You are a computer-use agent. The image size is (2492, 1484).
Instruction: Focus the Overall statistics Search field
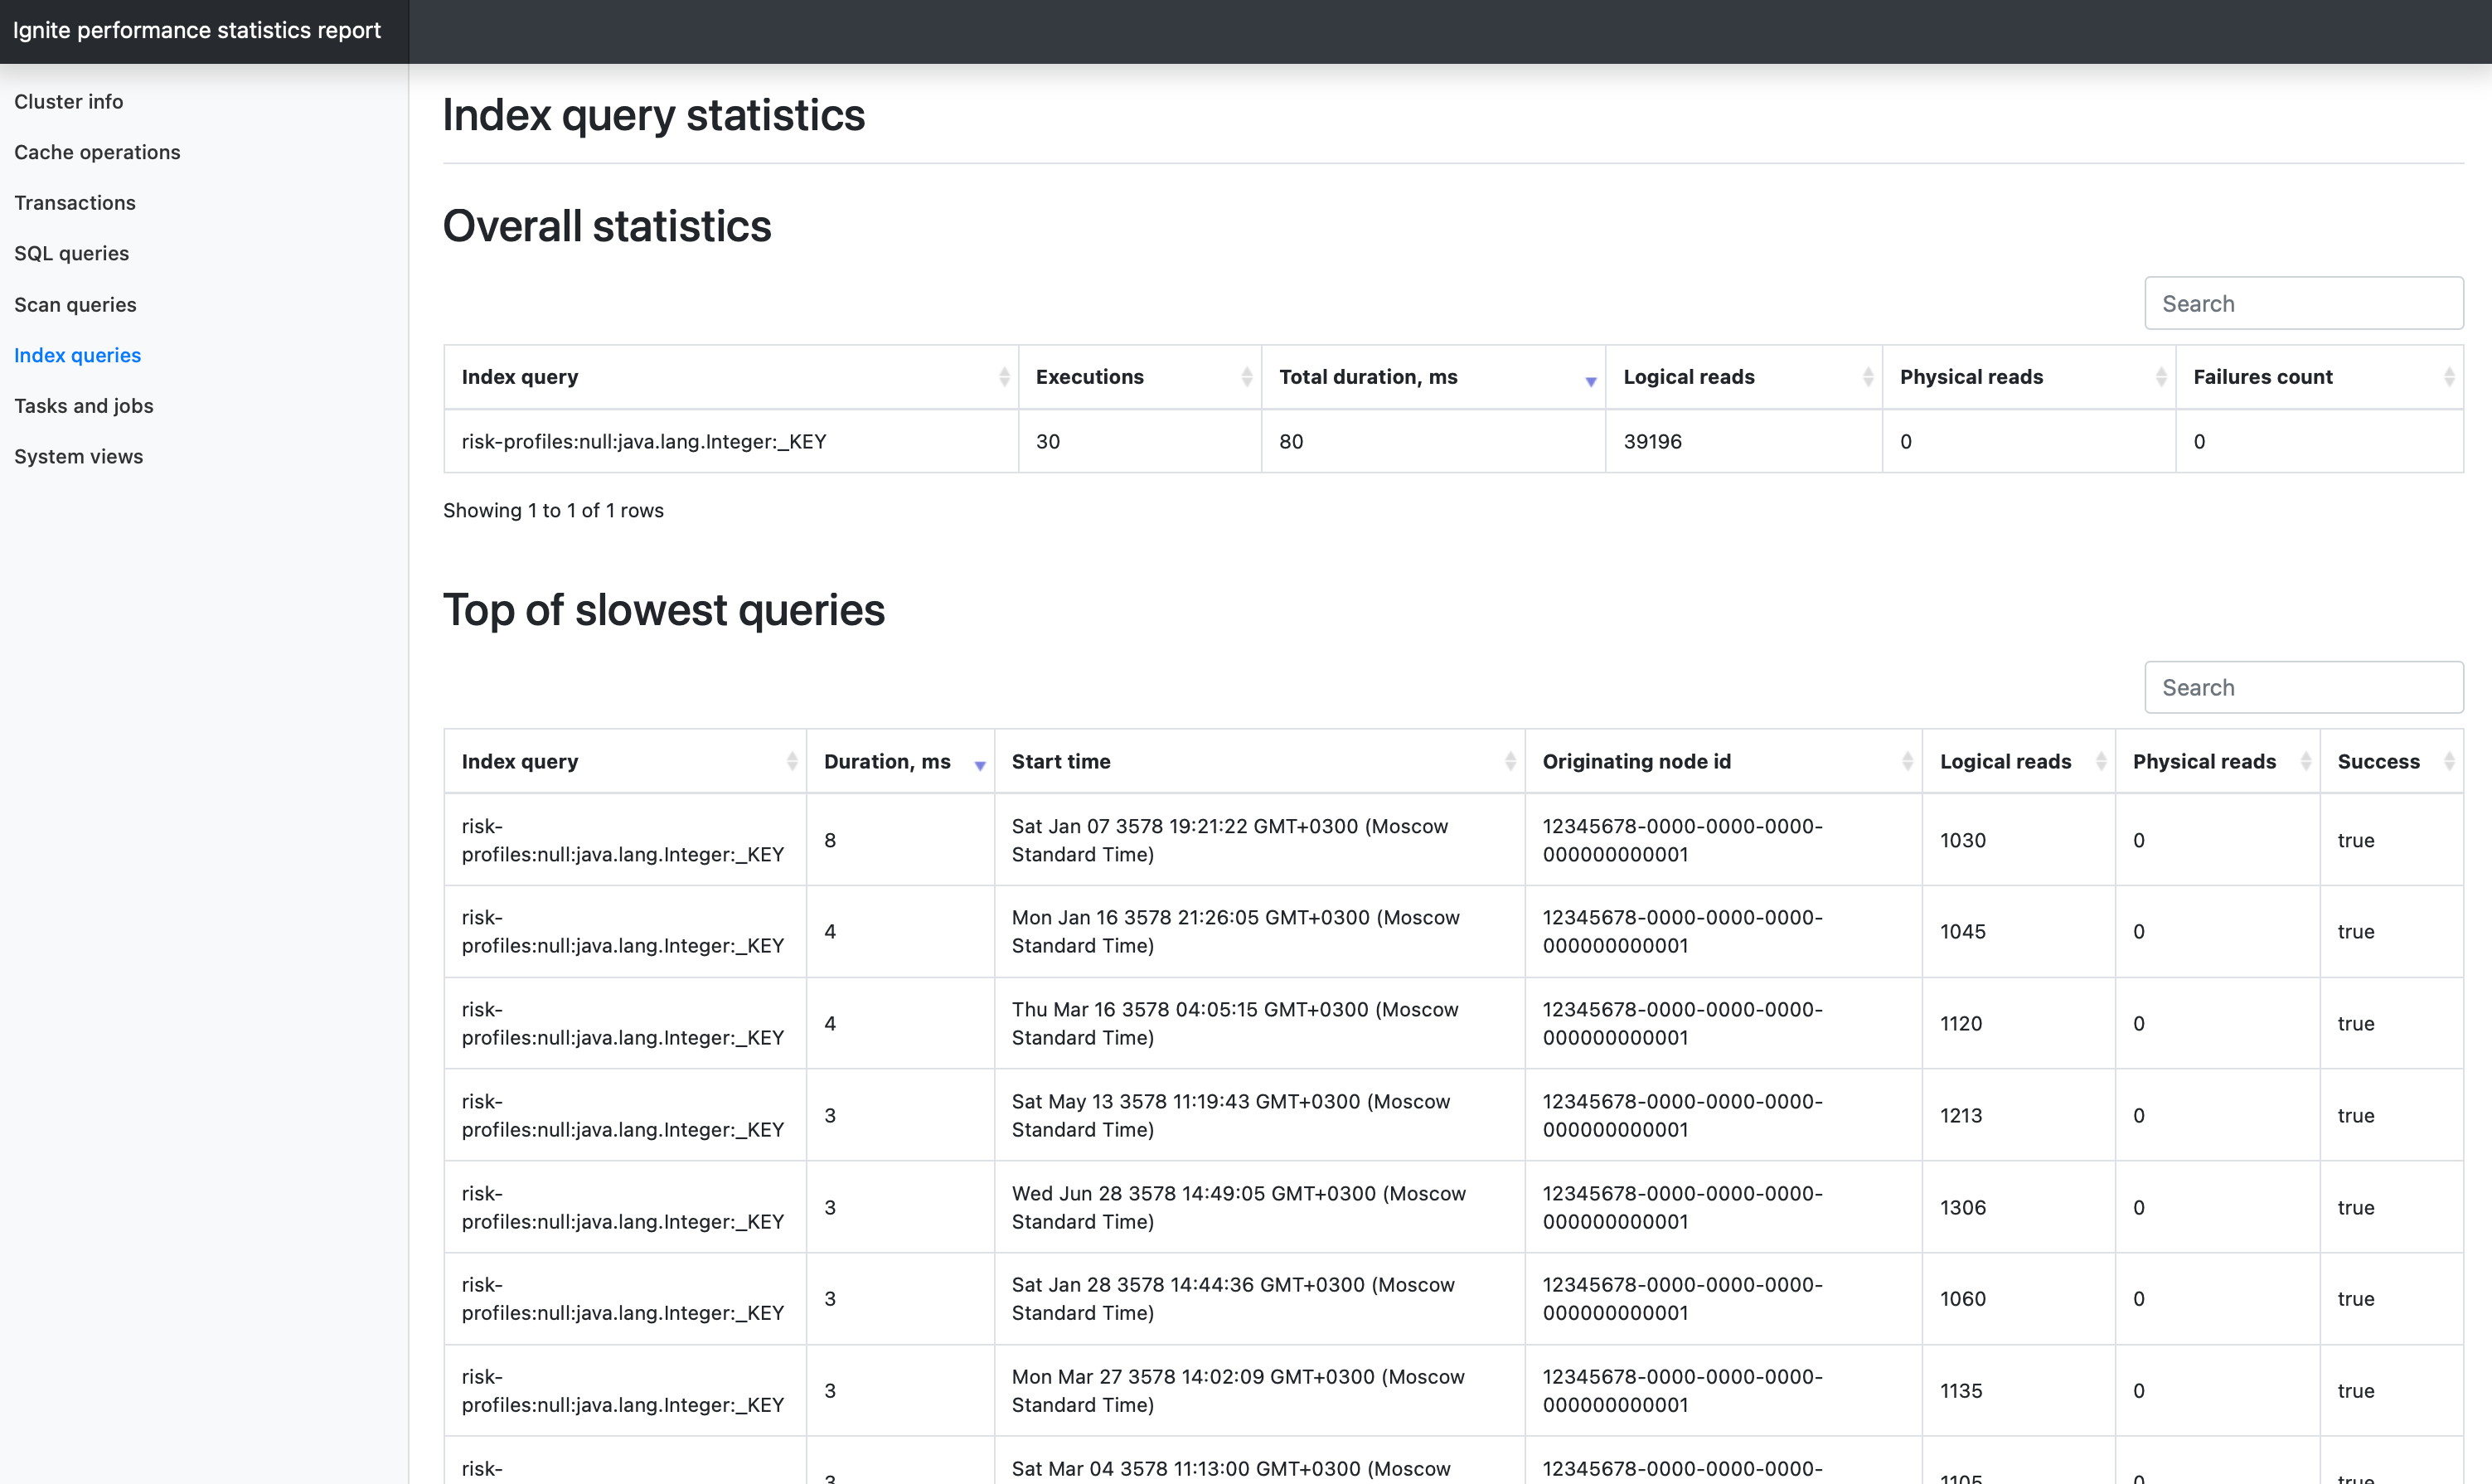click(x=2303, y=303)
